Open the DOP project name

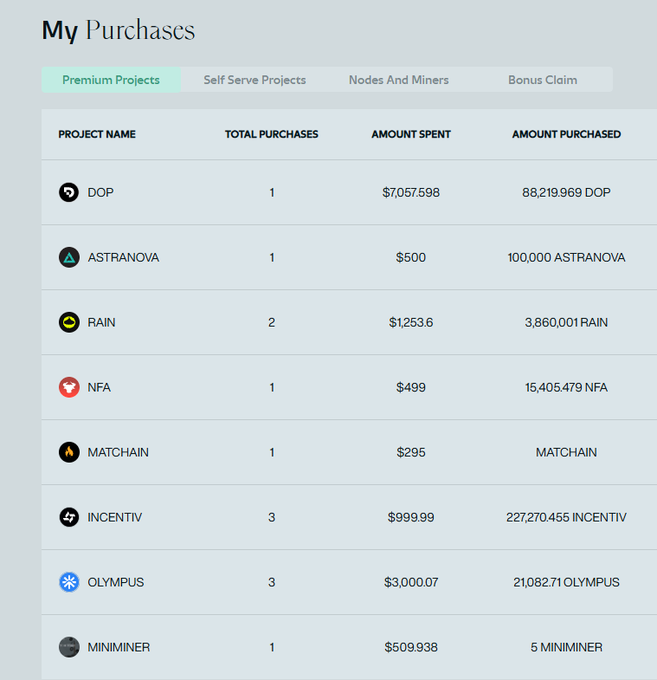tap(101, 193)
